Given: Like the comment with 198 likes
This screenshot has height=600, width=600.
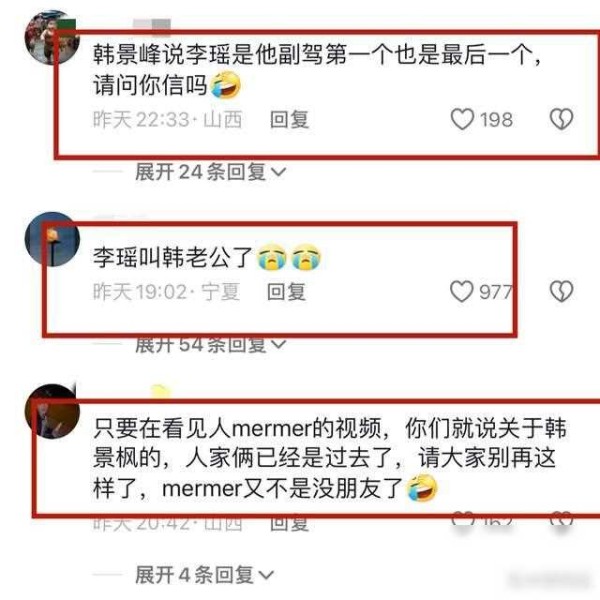Looking at the screenshot, I should click(462, 119).
